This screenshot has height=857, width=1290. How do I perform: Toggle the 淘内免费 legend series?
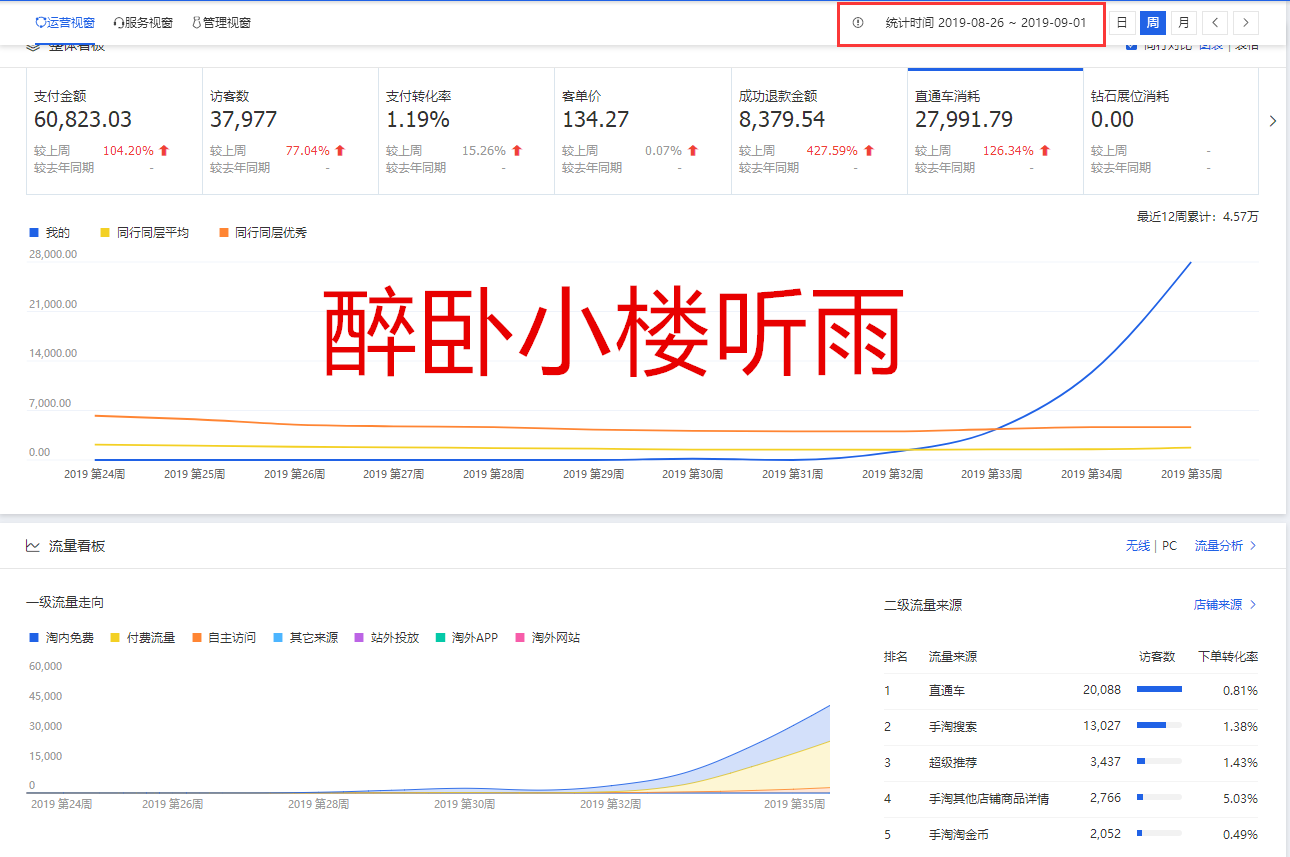point(61,637)
